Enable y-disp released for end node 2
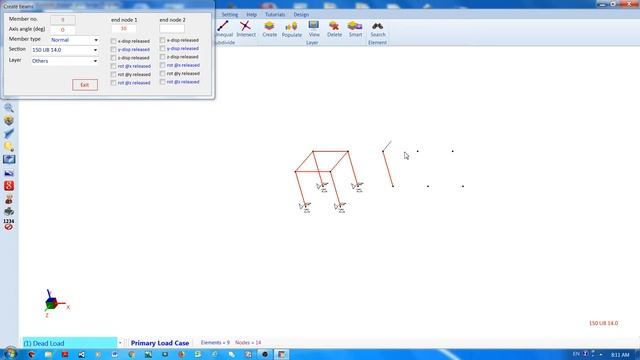This screenshot has width=640, height=360. click(x=162, y=49)
